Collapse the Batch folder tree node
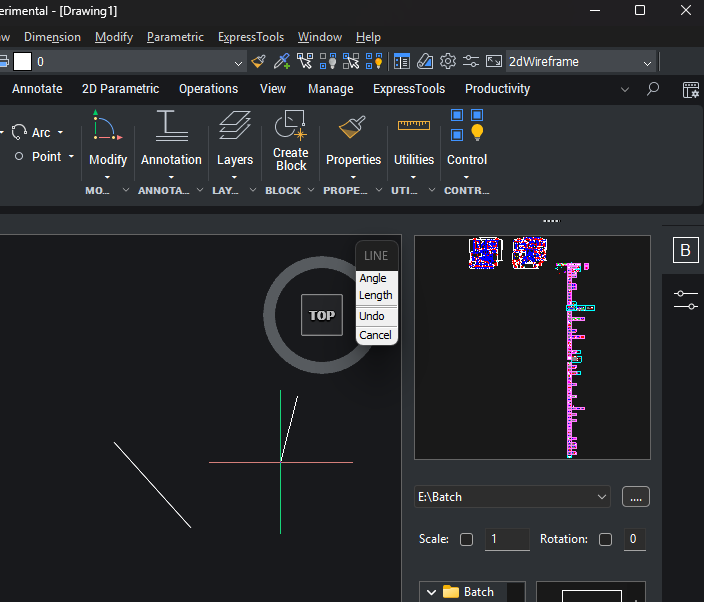 coord(431,592)
